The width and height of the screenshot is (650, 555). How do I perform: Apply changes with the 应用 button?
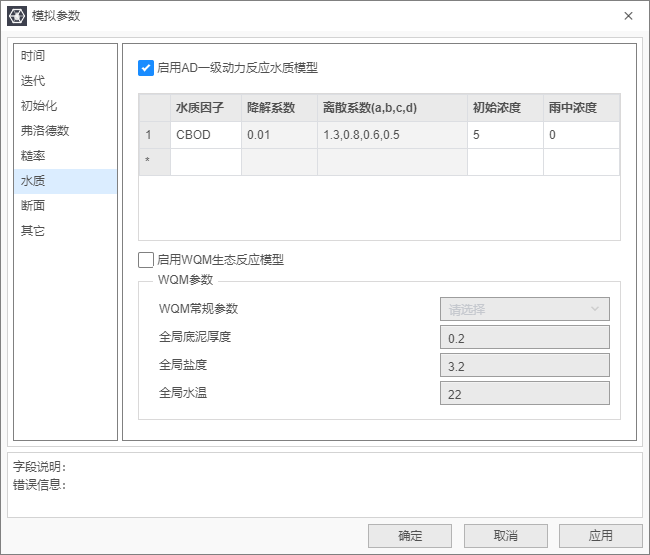[600, 536]
